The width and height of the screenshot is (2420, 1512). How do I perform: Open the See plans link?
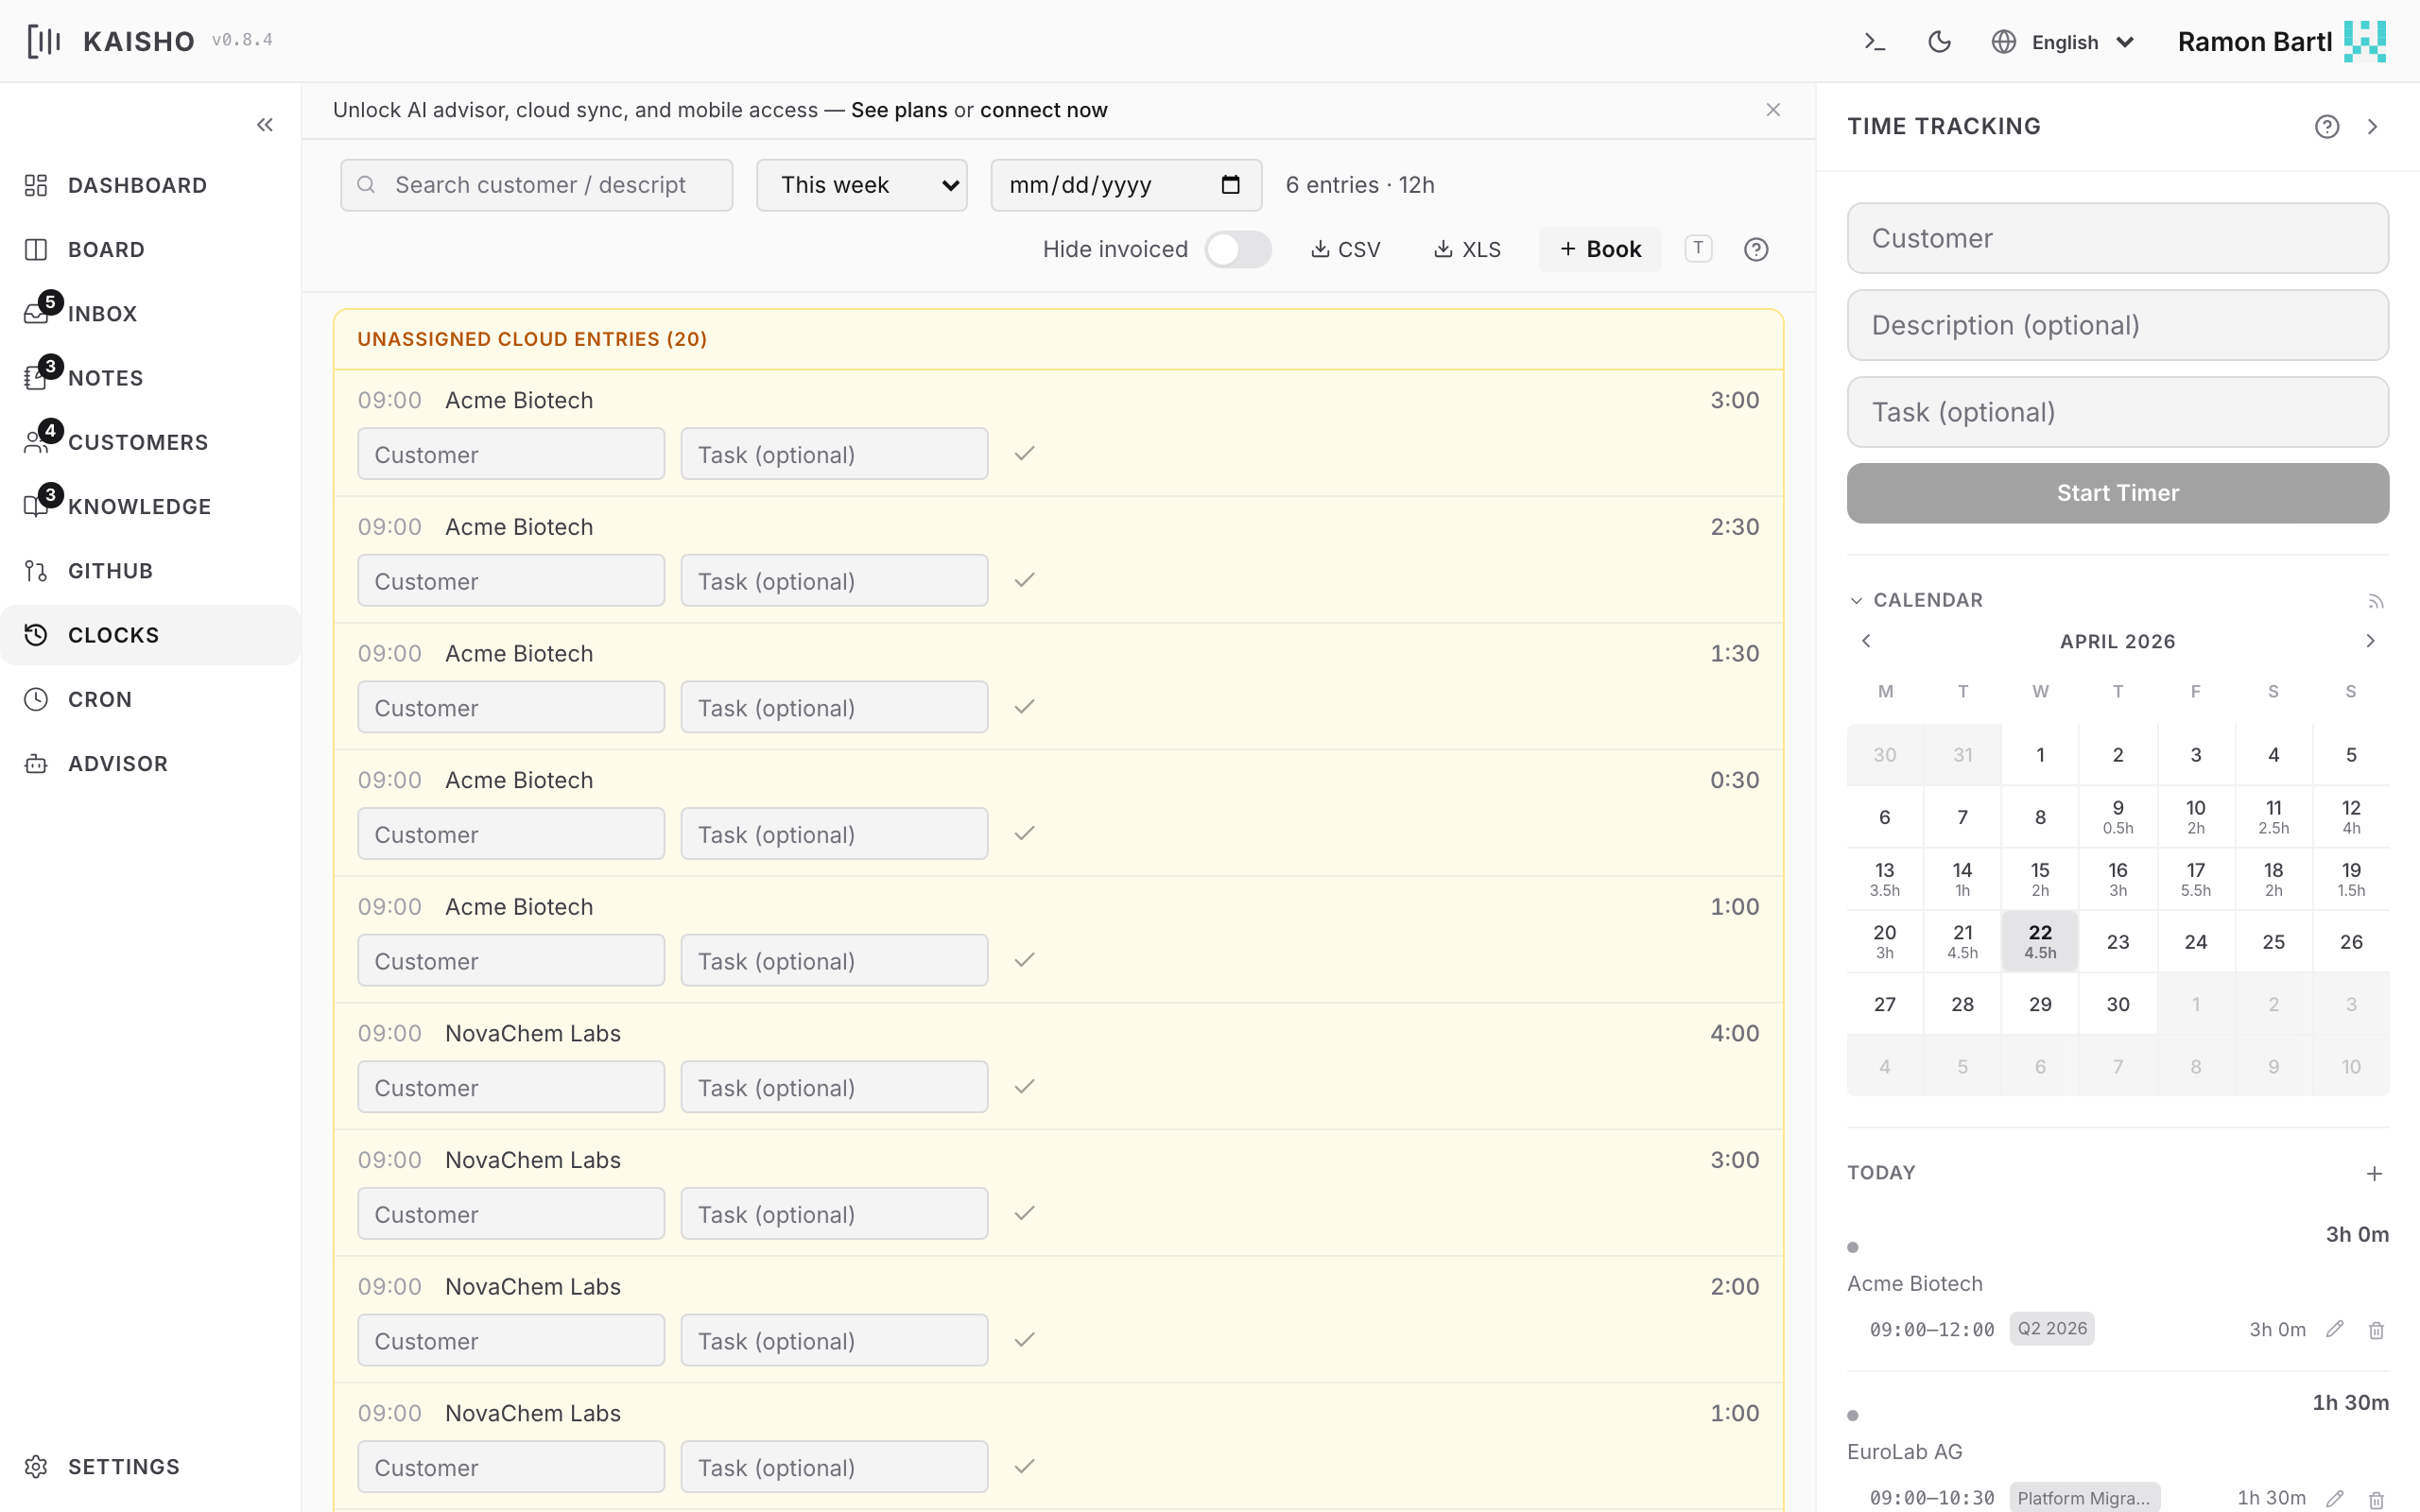coord(898,110)
